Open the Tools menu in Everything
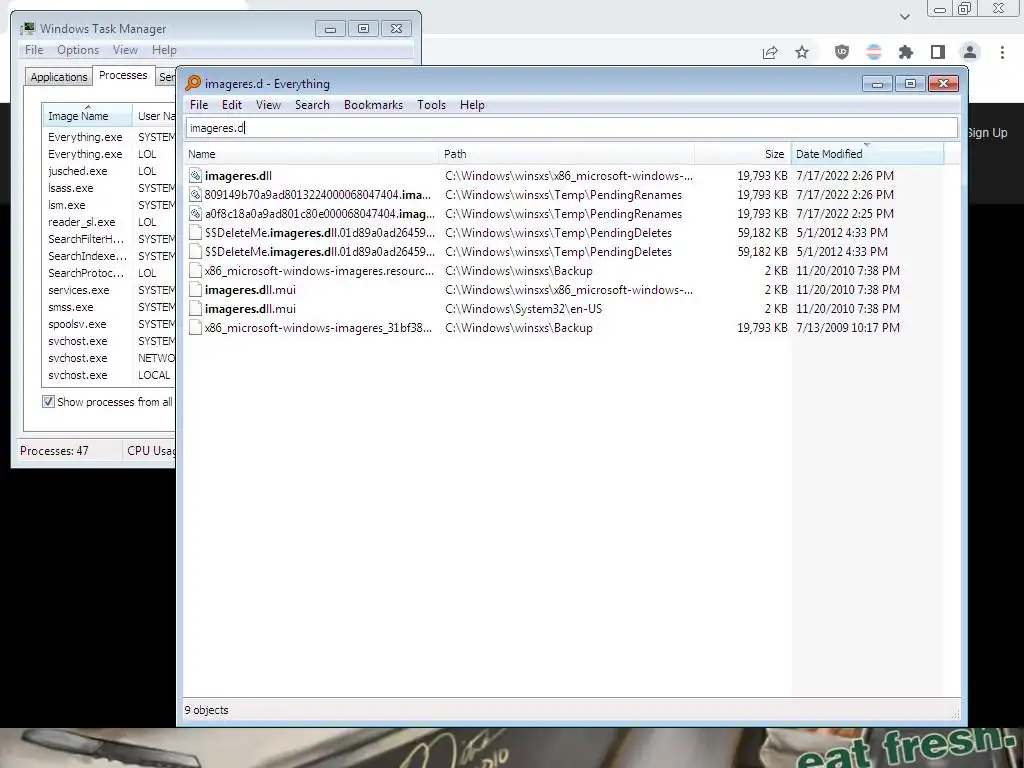Screen dimensions: 1024x768 (x=432, y=105)
